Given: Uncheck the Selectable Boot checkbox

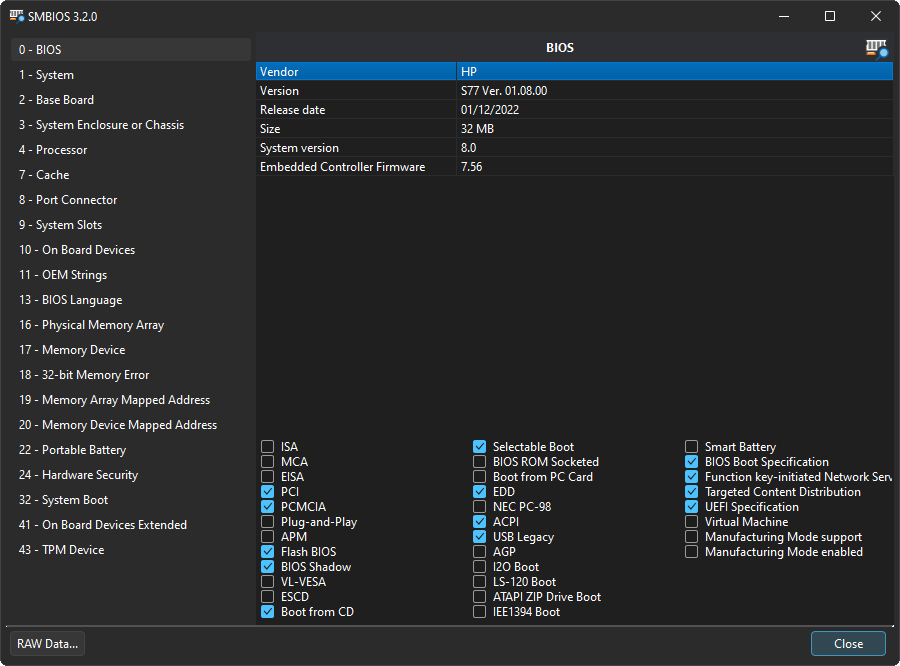Looking at the screenshot, I should pyautogui.click(x=479, y=447).
